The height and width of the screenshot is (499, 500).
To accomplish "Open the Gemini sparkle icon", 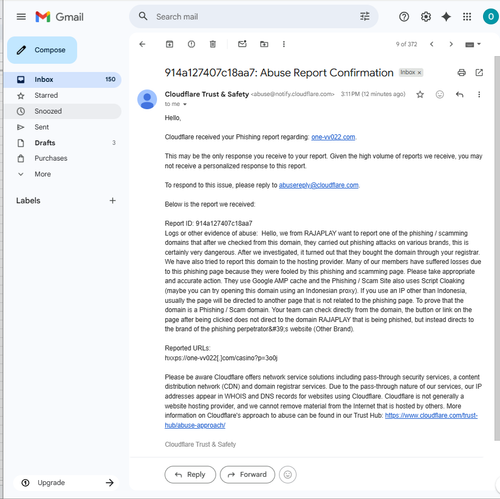I will pyautogui.click(x=446, y=17).
